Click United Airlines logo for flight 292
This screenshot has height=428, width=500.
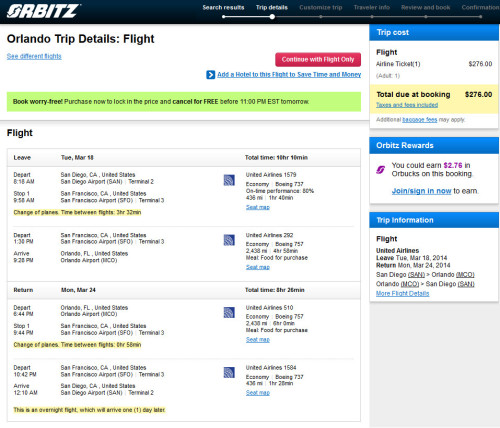point(229,240)
